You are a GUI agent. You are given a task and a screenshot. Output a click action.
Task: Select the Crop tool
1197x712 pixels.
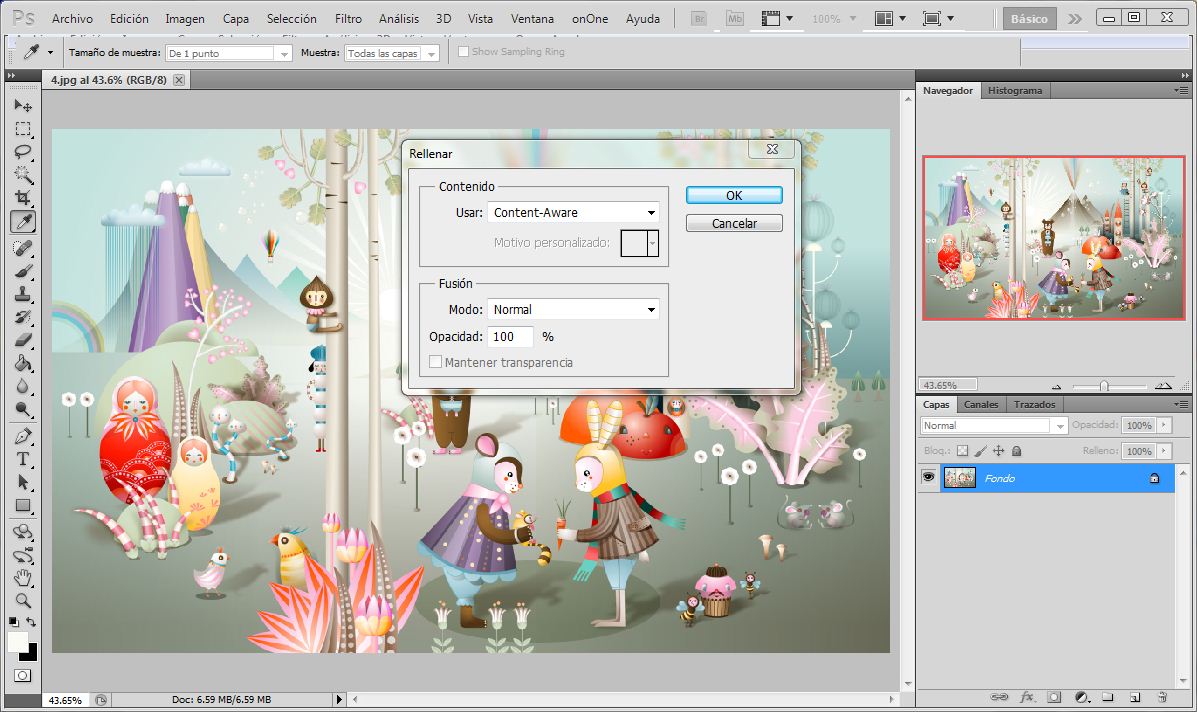click(23, 198)
